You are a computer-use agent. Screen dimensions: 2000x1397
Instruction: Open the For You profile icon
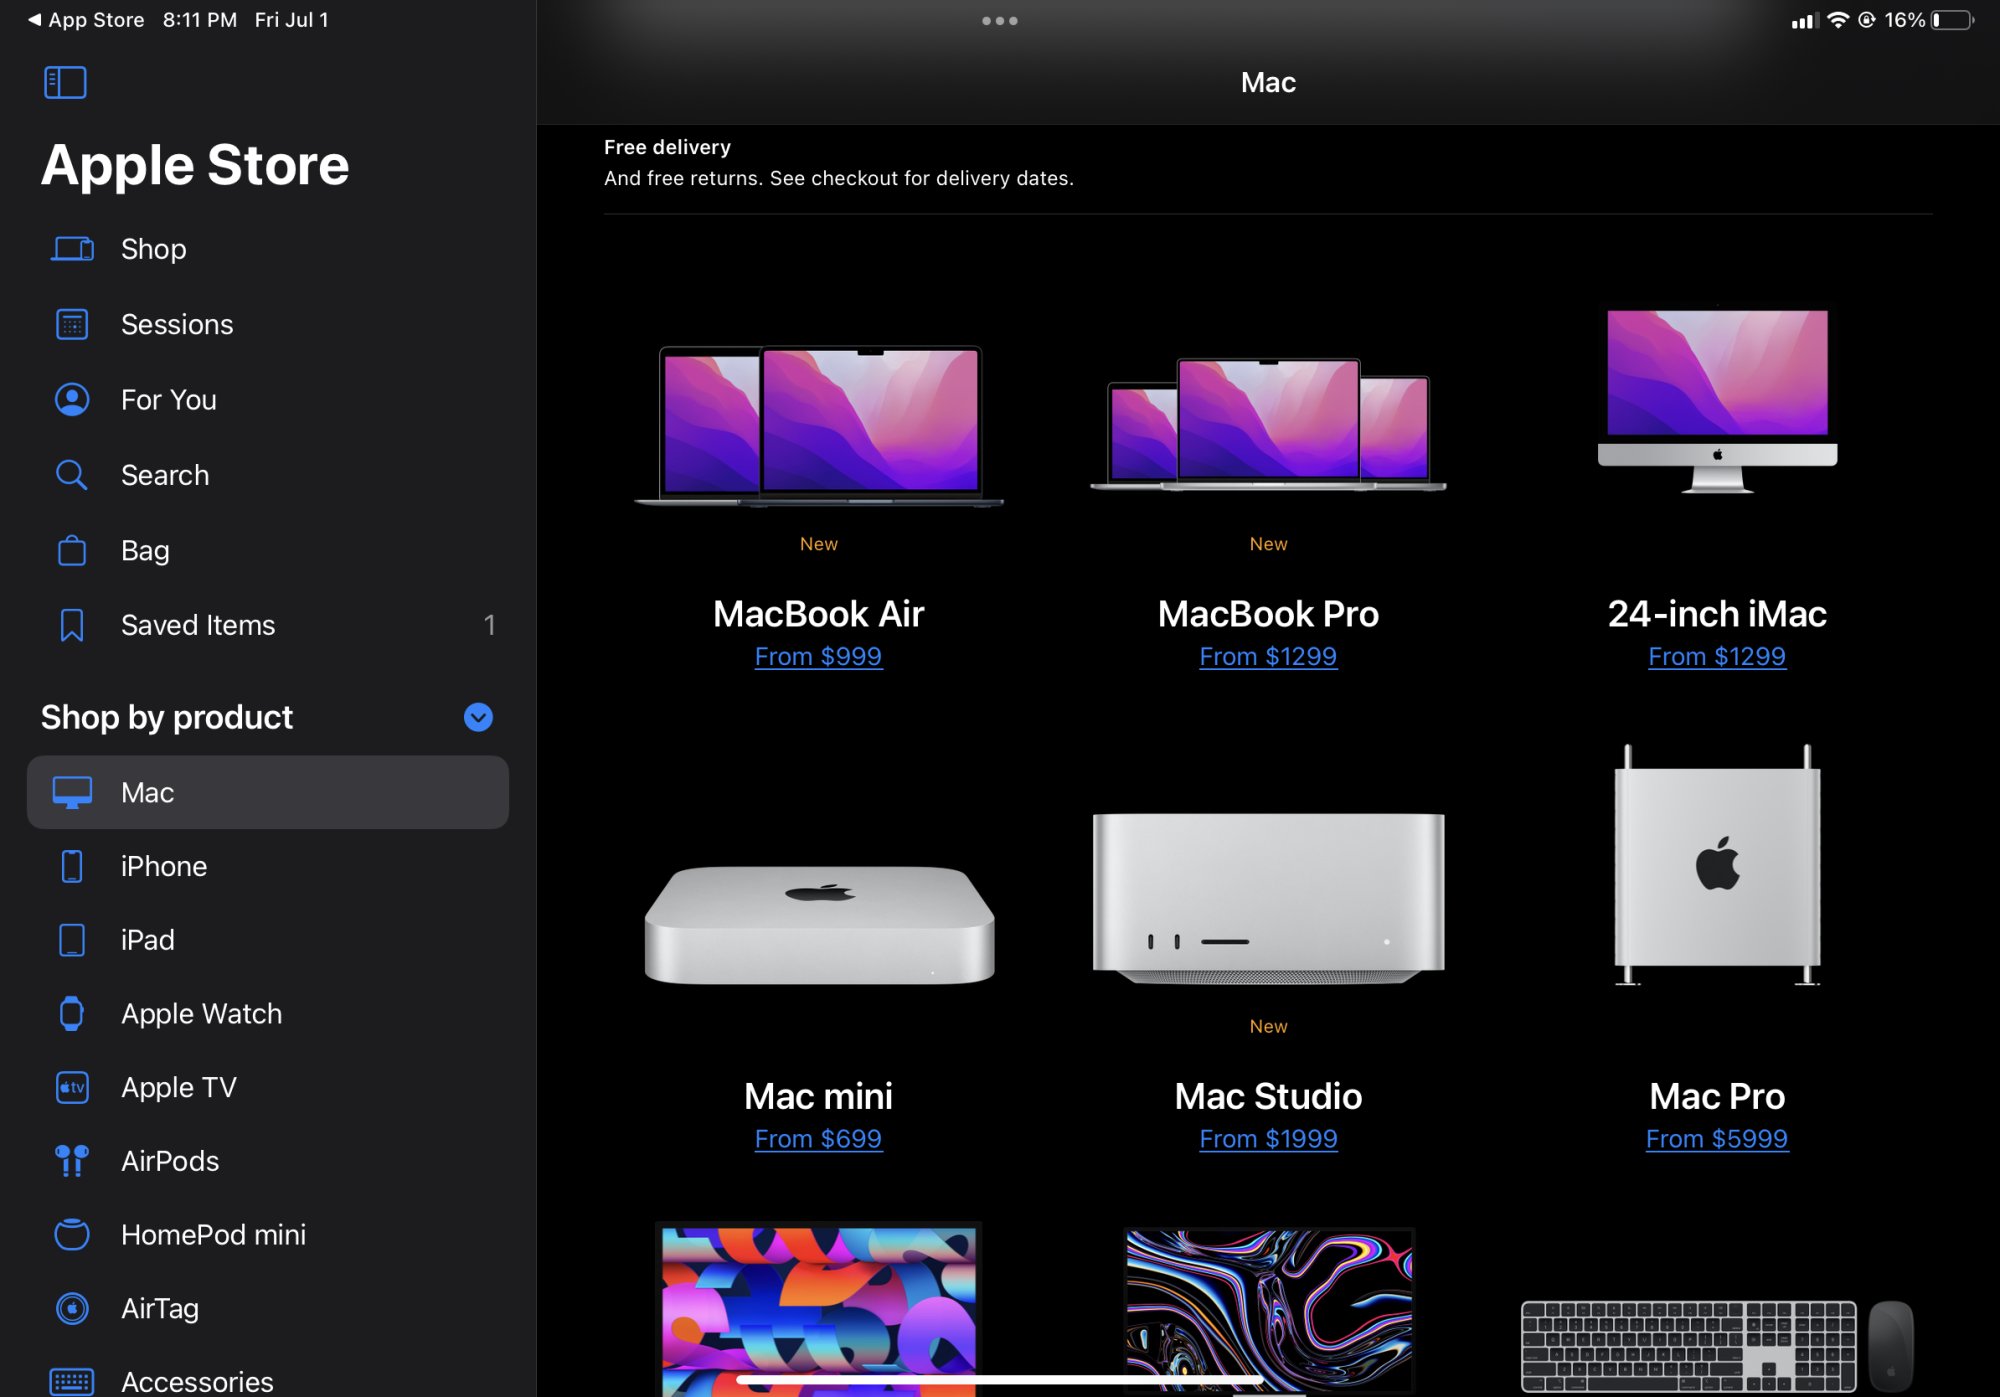72,399
